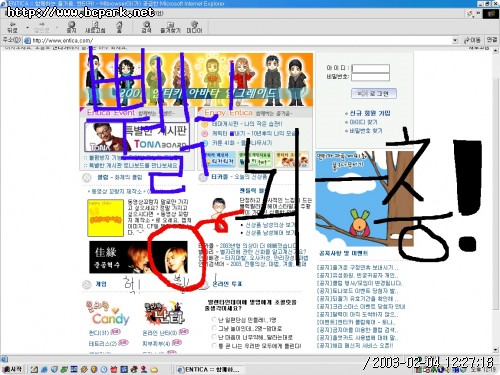Click the Internet Explorer quick launch icon
This screenshot has width=500, height=375.
(44, 369)
